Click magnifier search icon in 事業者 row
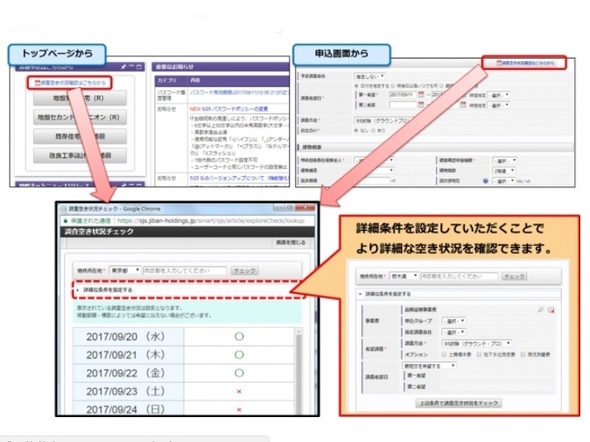The image size is (590, 442). point(541,310)
